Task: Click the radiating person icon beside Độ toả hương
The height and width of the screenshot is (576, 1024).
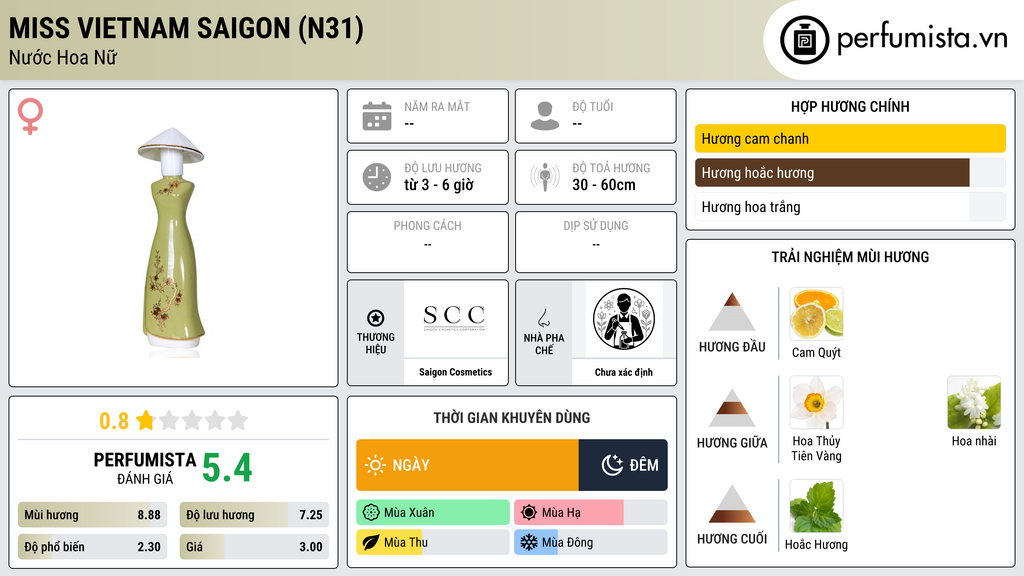Action: (545, 177)
